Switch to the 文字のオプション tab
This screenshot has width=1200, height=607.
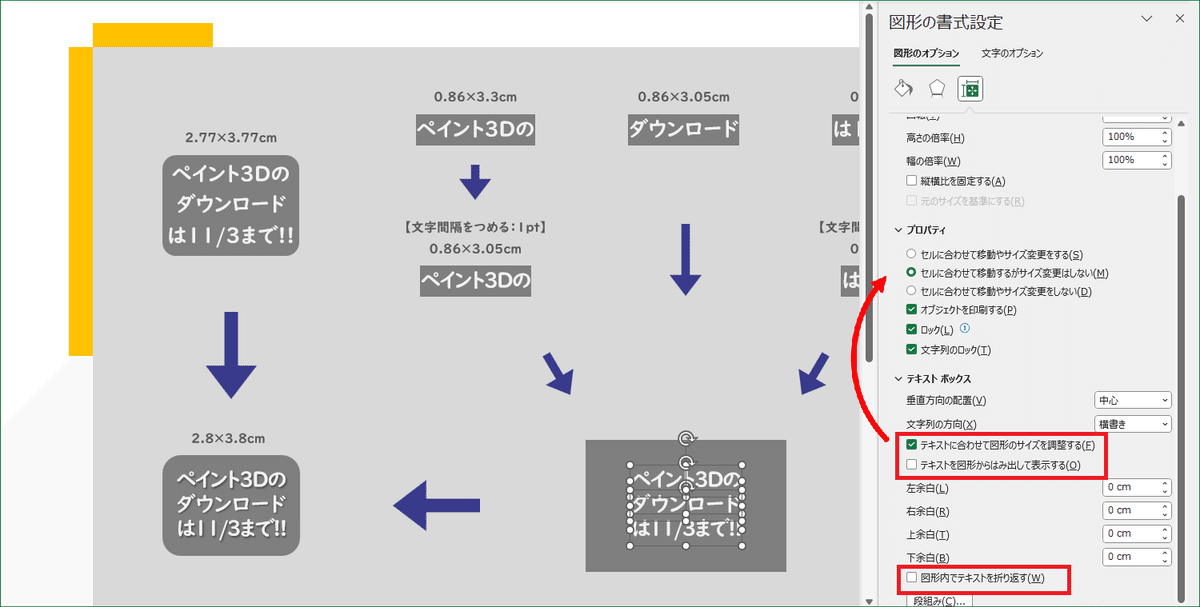click(x=1012, y=53)
